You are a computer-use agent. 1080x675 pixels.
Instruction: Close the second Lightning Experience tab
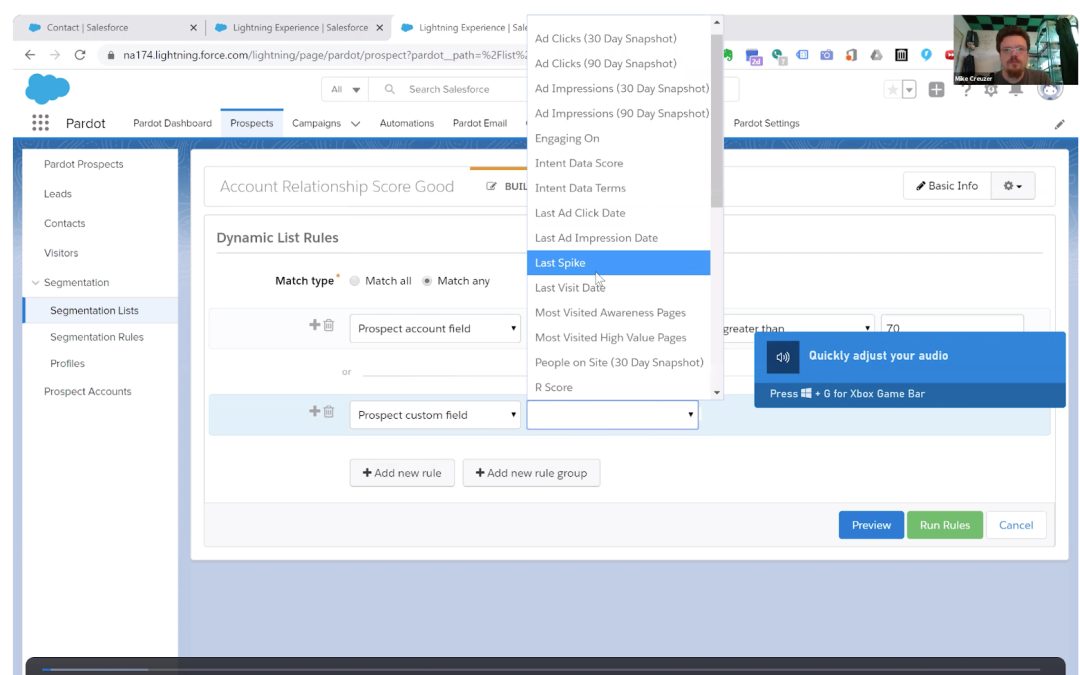[380, 28]
